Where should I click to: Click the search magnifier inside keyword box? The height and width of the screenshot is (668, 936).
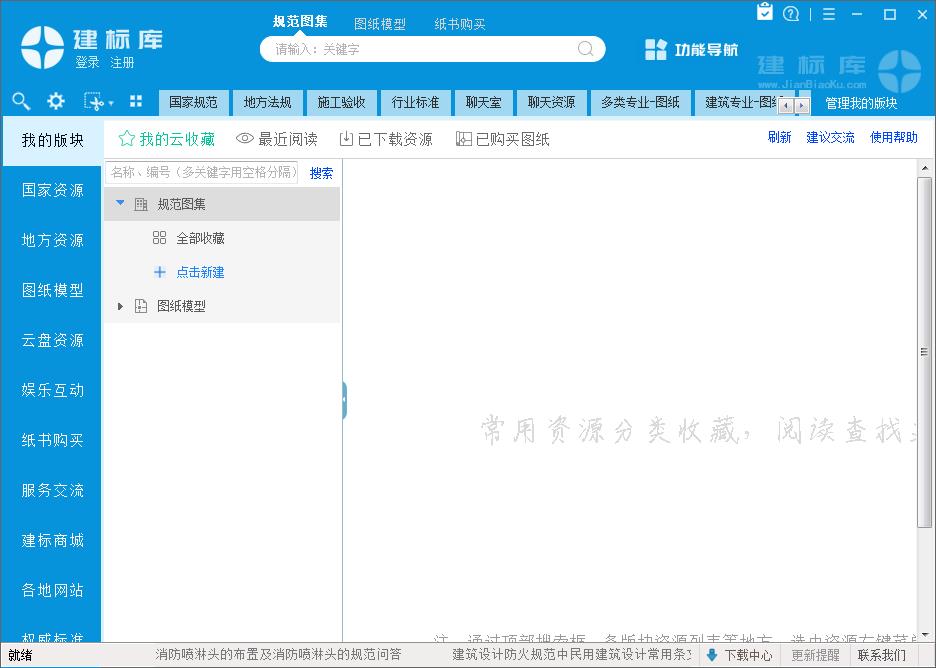click(x=586, y=49)
